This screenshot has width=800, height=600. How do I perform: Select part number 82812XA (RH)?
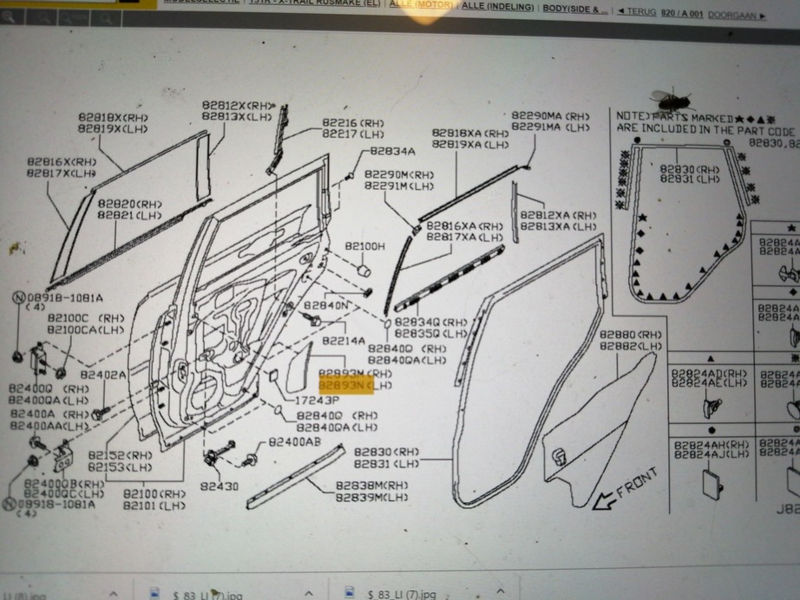tap(558, 215)
